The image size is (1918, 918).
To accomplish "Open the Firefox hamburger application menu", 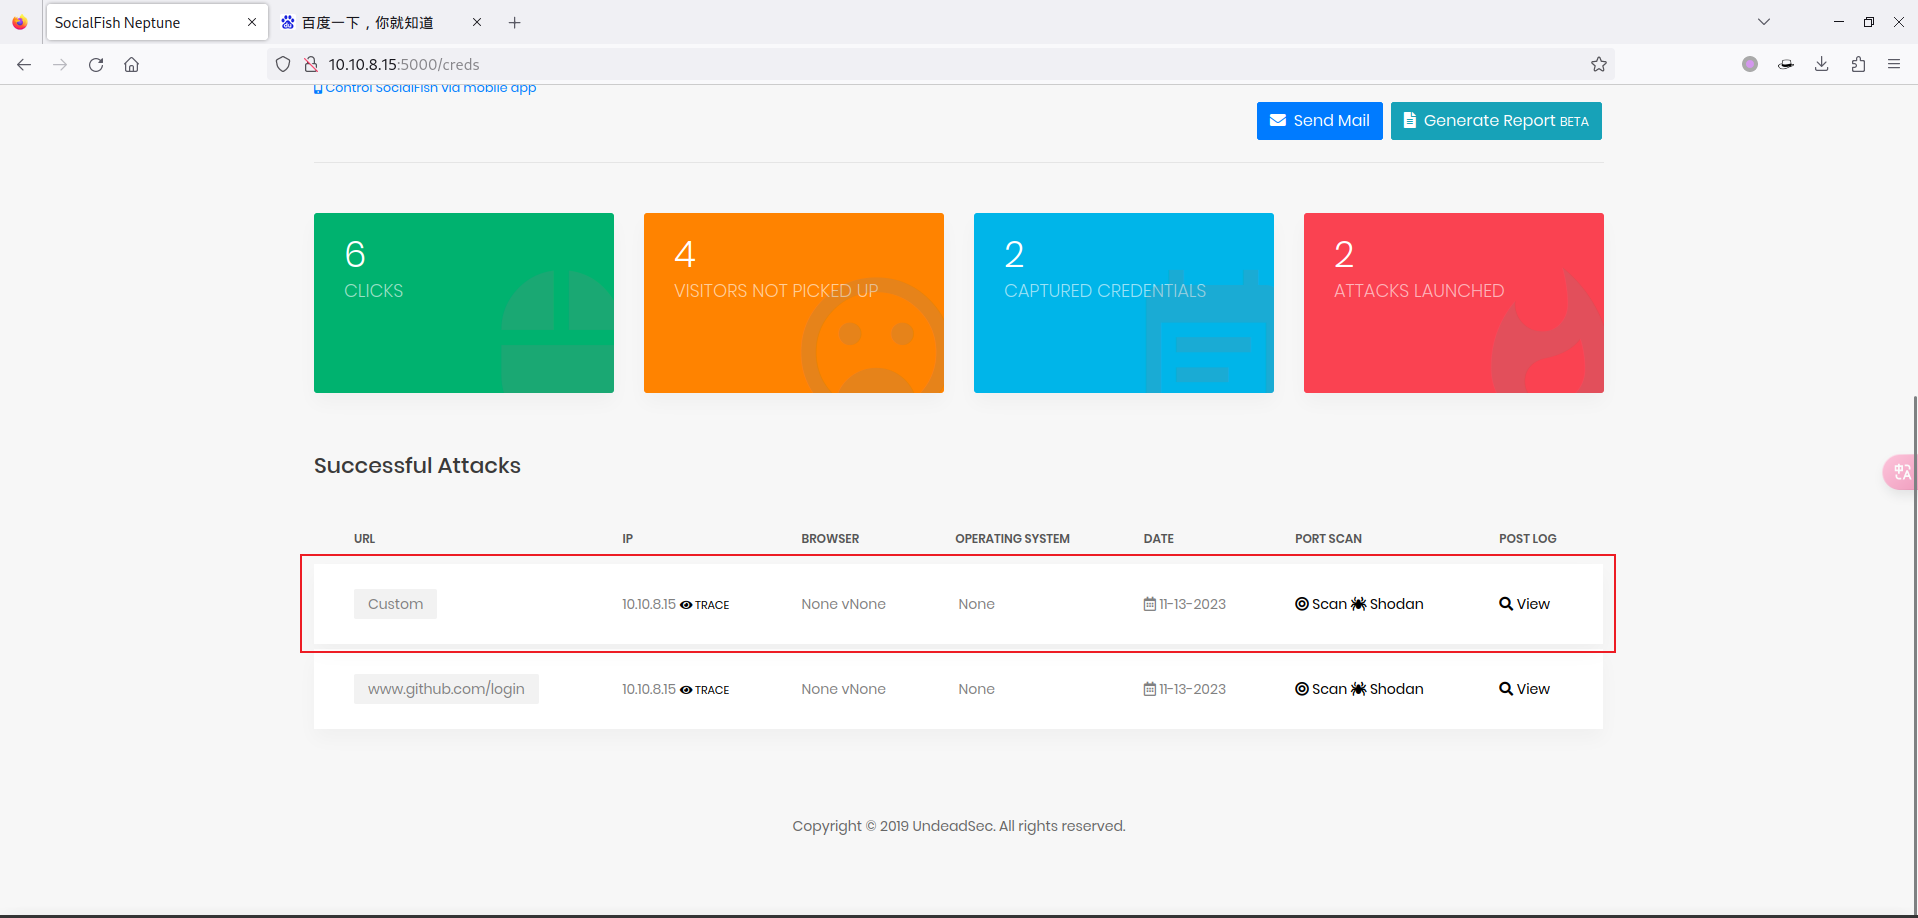I will coord(1894,64).
